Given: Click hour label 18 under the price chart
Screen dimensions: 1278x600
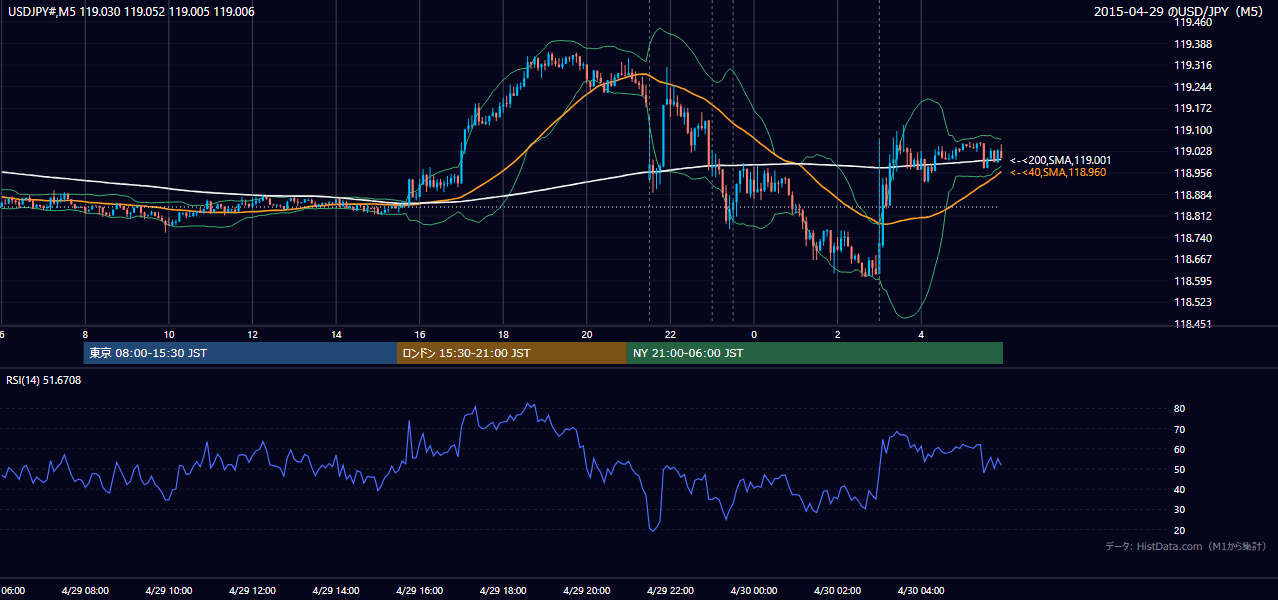Looking at the screenshot, I should (x=504, y=335).
